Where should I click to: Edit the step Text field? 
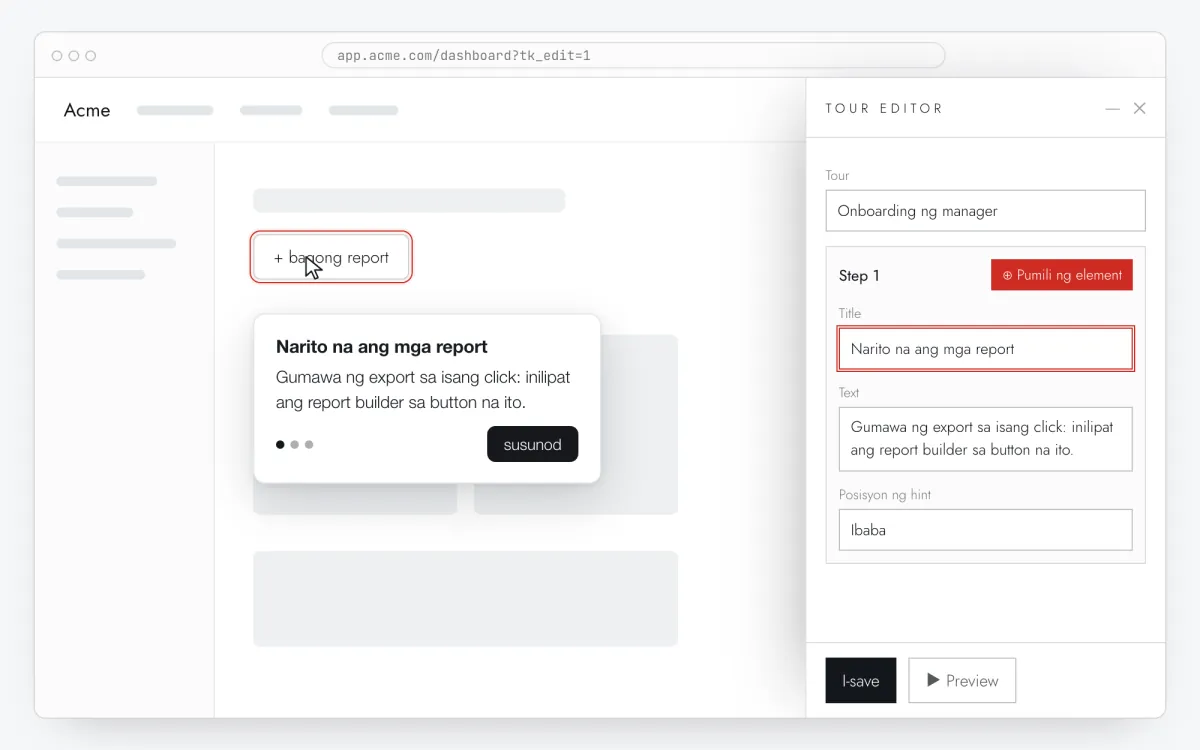click(985, 438)
